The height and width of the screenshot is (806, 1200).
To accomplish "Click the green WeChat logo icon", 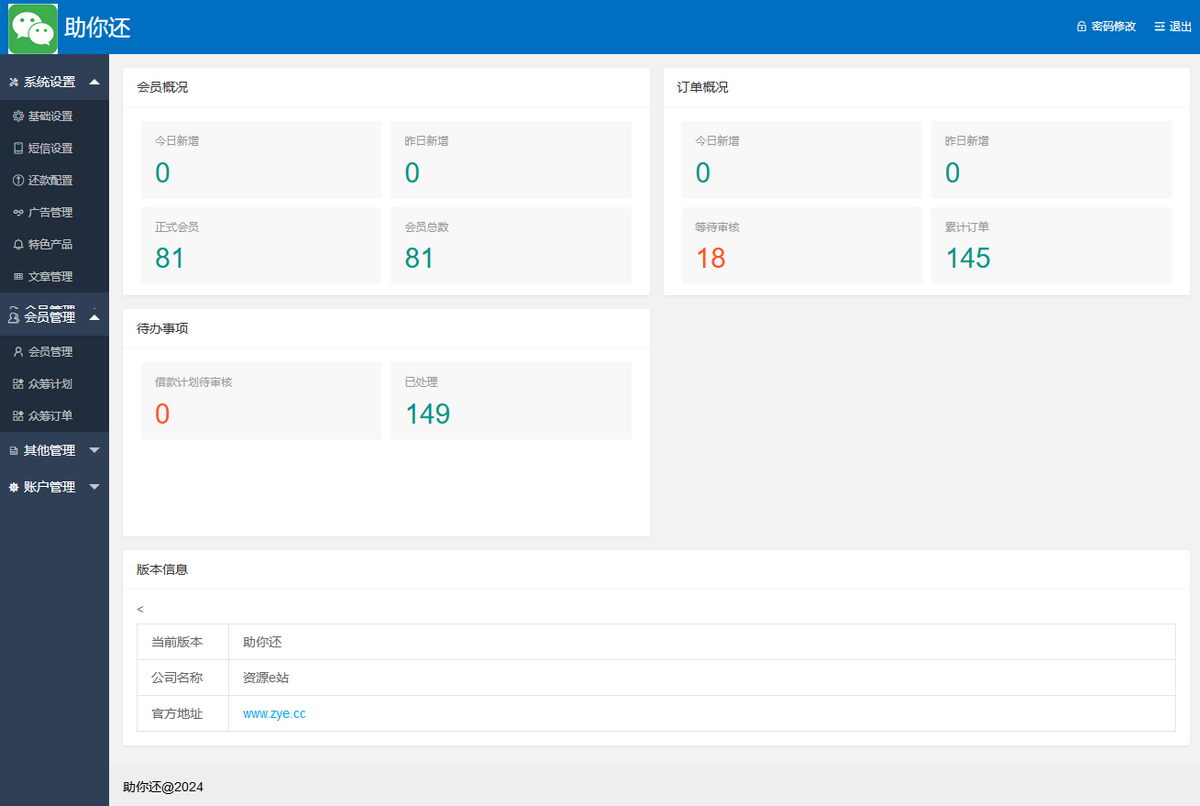I will (x=32, y=28).
